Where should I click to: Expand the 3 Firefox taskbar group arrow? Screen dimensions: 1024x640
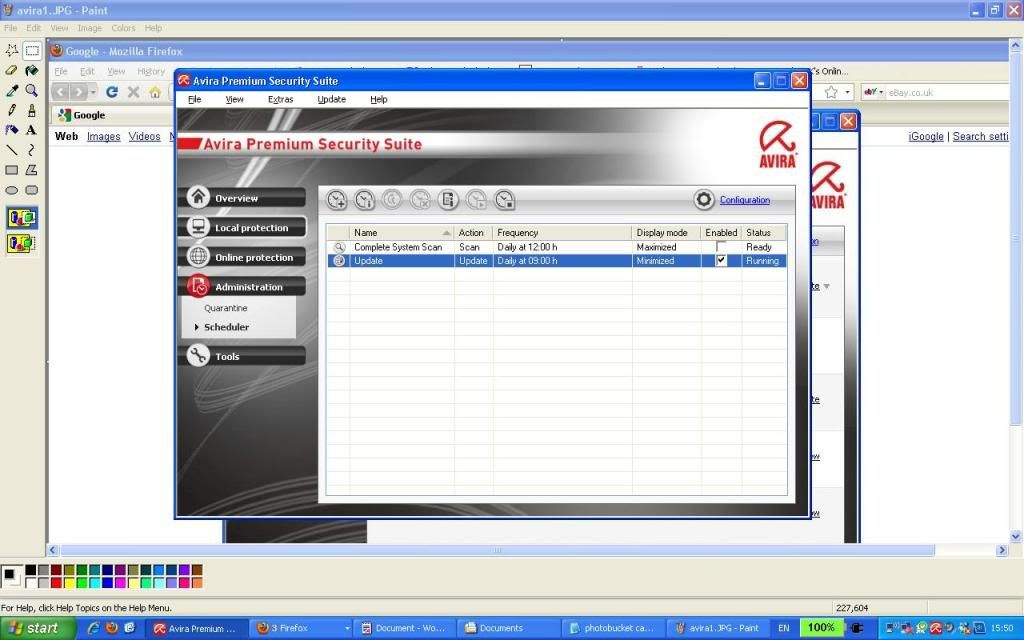(x=347, y=628)
